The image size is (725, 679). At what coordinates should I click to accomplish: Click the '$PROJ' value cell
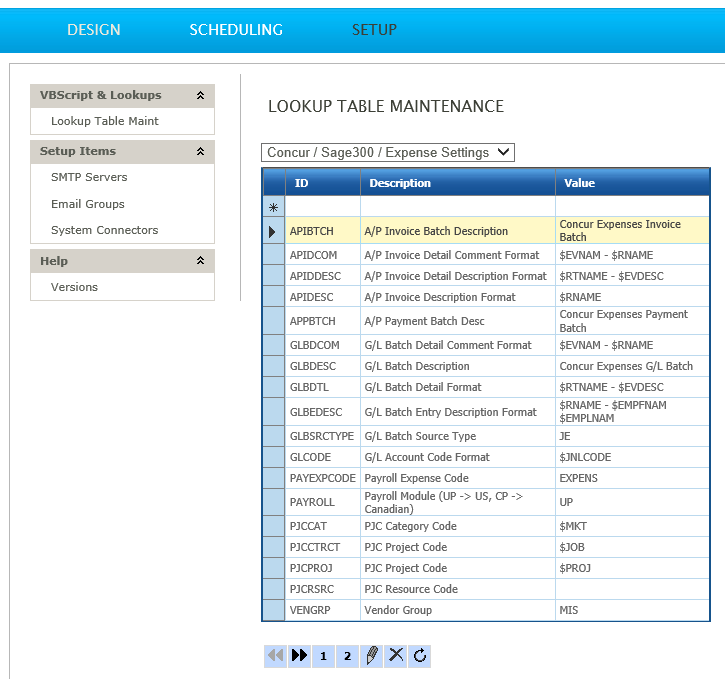[633, 568]
